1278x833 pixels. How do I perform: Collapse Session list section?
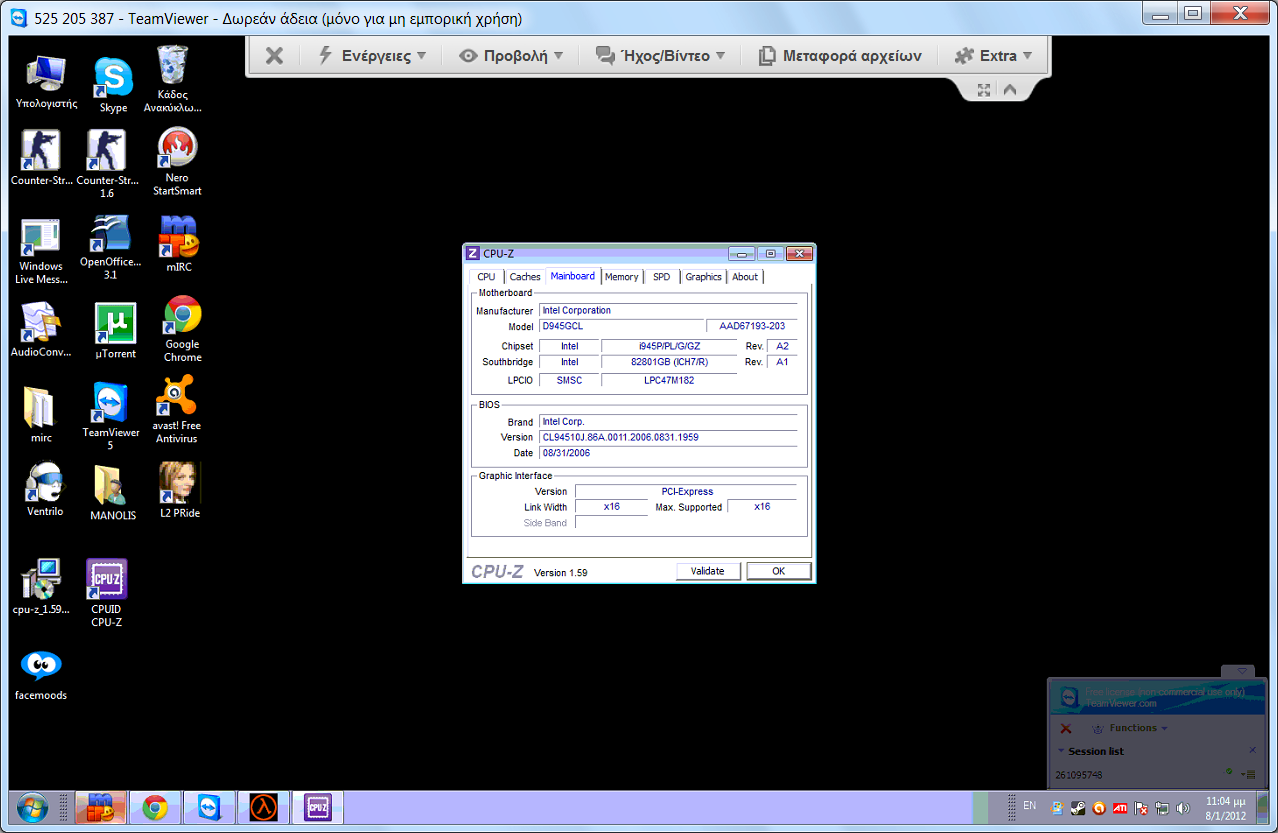[x=1062, y=751]
